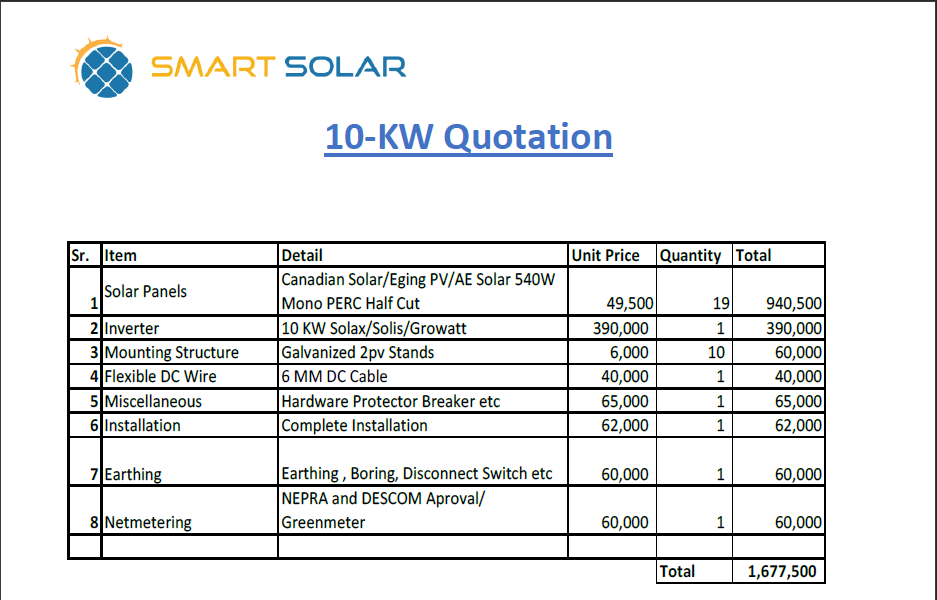Click NEPRA and DESCOM Aproval text
Viewport: 937px width, 600px height.
pyautogui.click(x=383, y=498)
